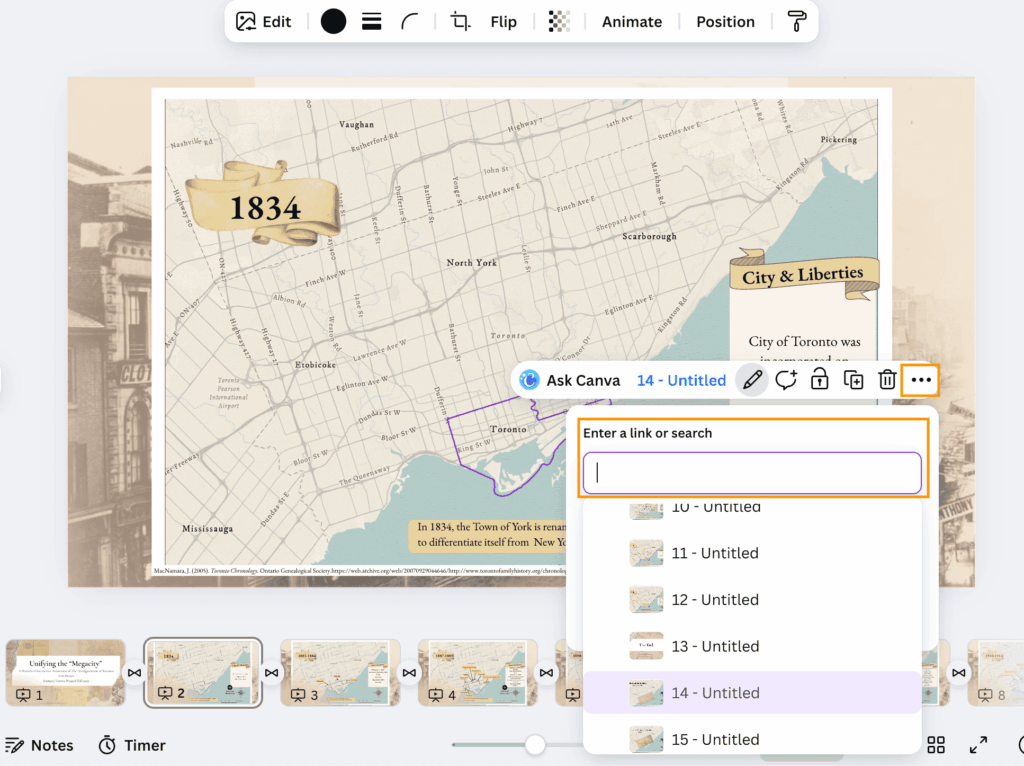The width and height of the screenshot is (1024, 766).
Task: Click the Flip button
Action: 504,22
